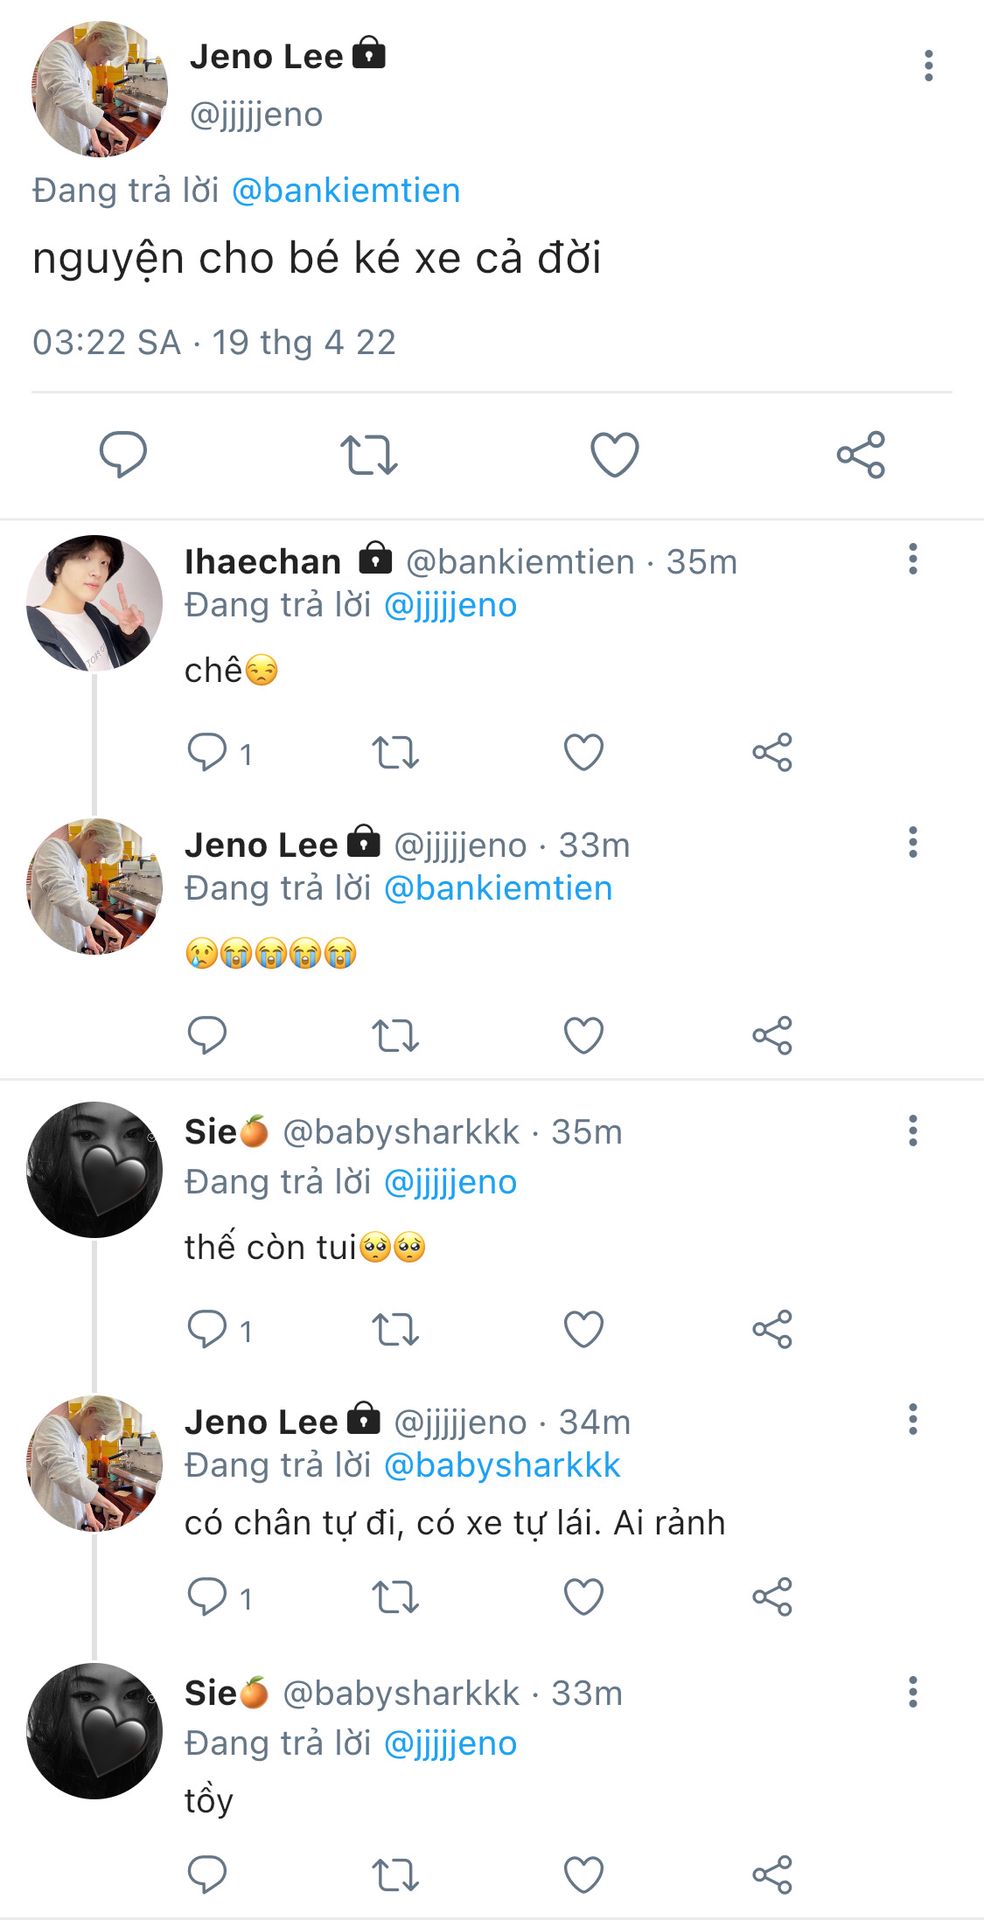Reply to Jeno's "có chân tự đi" tweet
The image size is (984, 1920).
tap(208, 1597)
